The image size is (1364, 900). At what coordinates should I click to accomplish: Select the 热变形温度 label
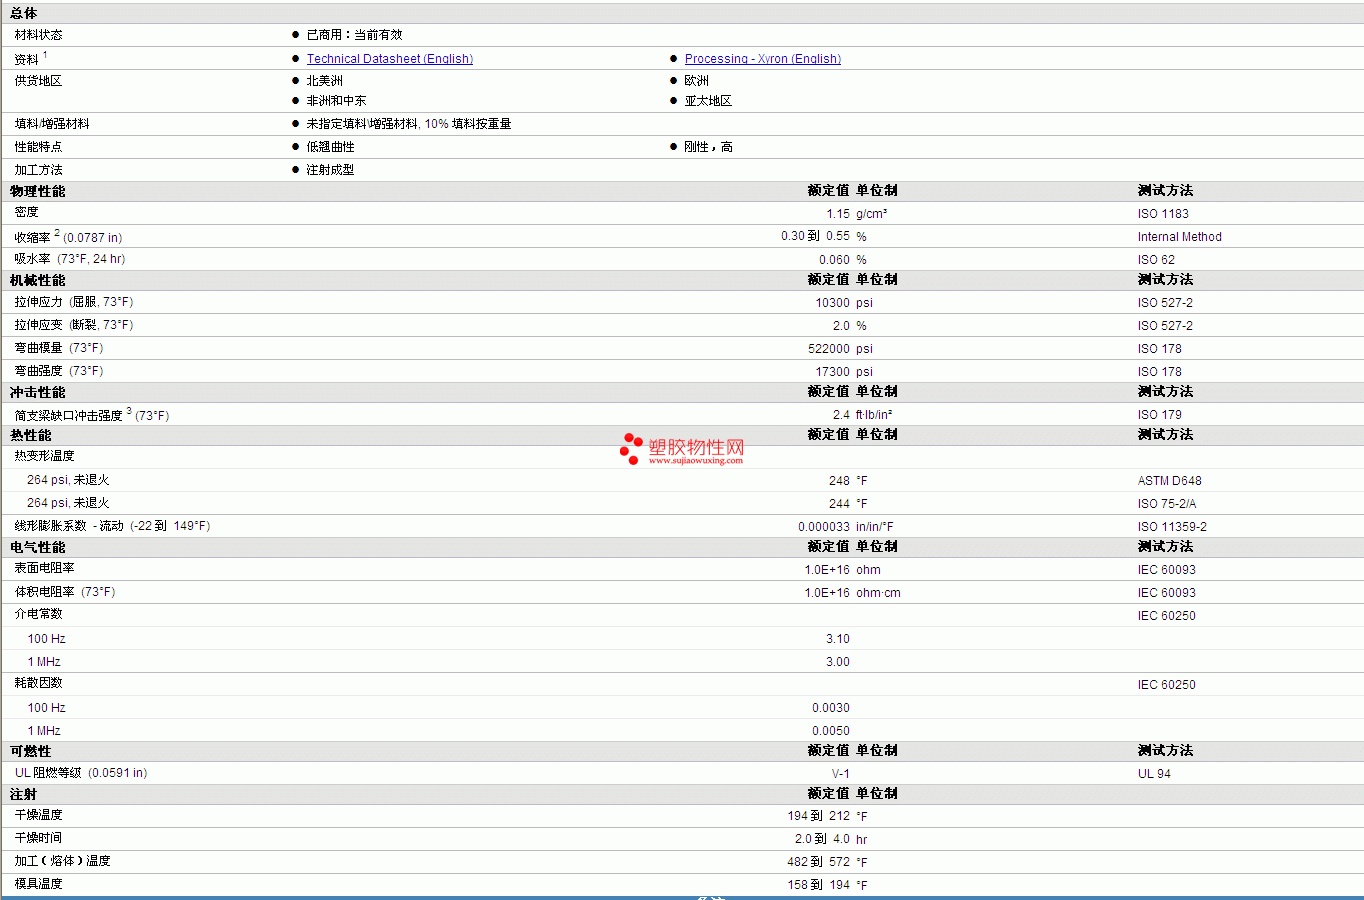[x=45, y=456]
